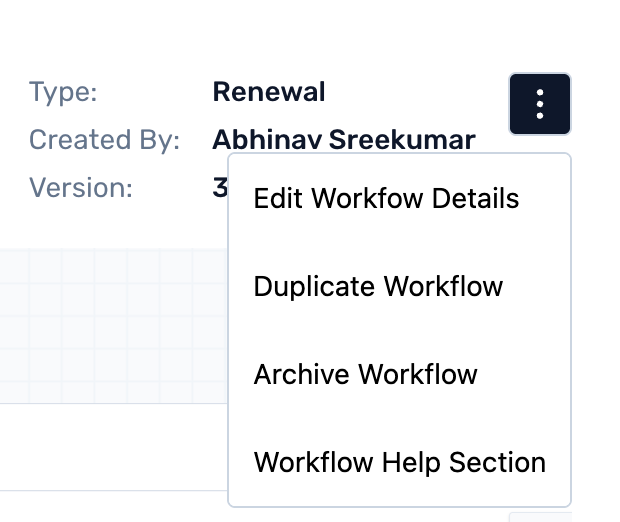The image size is (620, 522).
Task: Click the word Details in the edit entry
Action: click(x=474, y=198)
